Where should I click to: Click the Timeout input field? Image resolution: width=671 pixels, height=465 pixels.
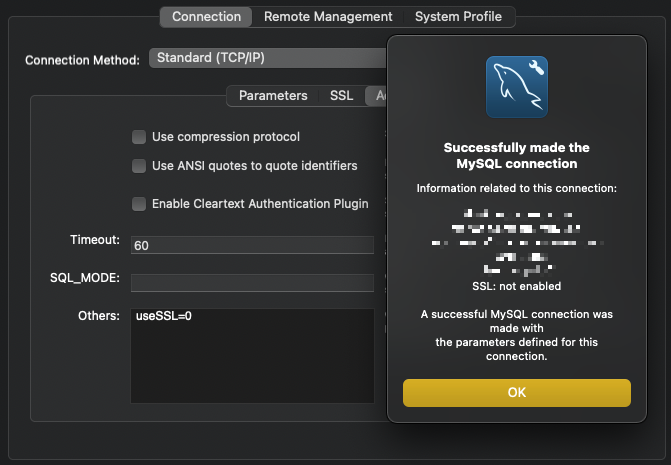click(252, 245)
